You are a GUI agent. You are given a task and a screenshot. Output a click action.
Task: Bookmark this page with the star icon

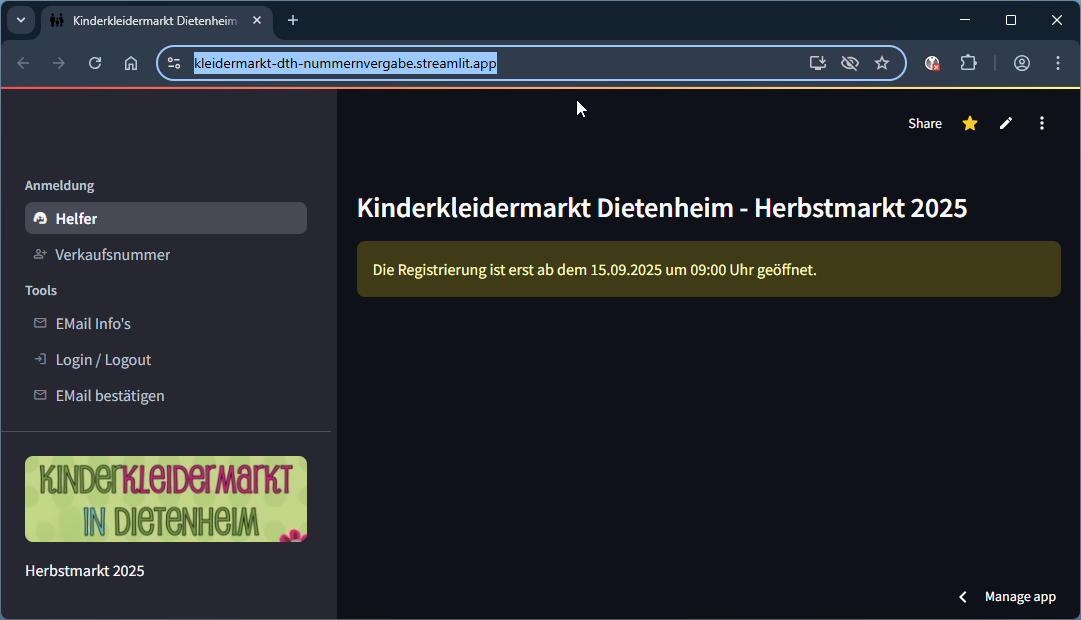[882, 63]
